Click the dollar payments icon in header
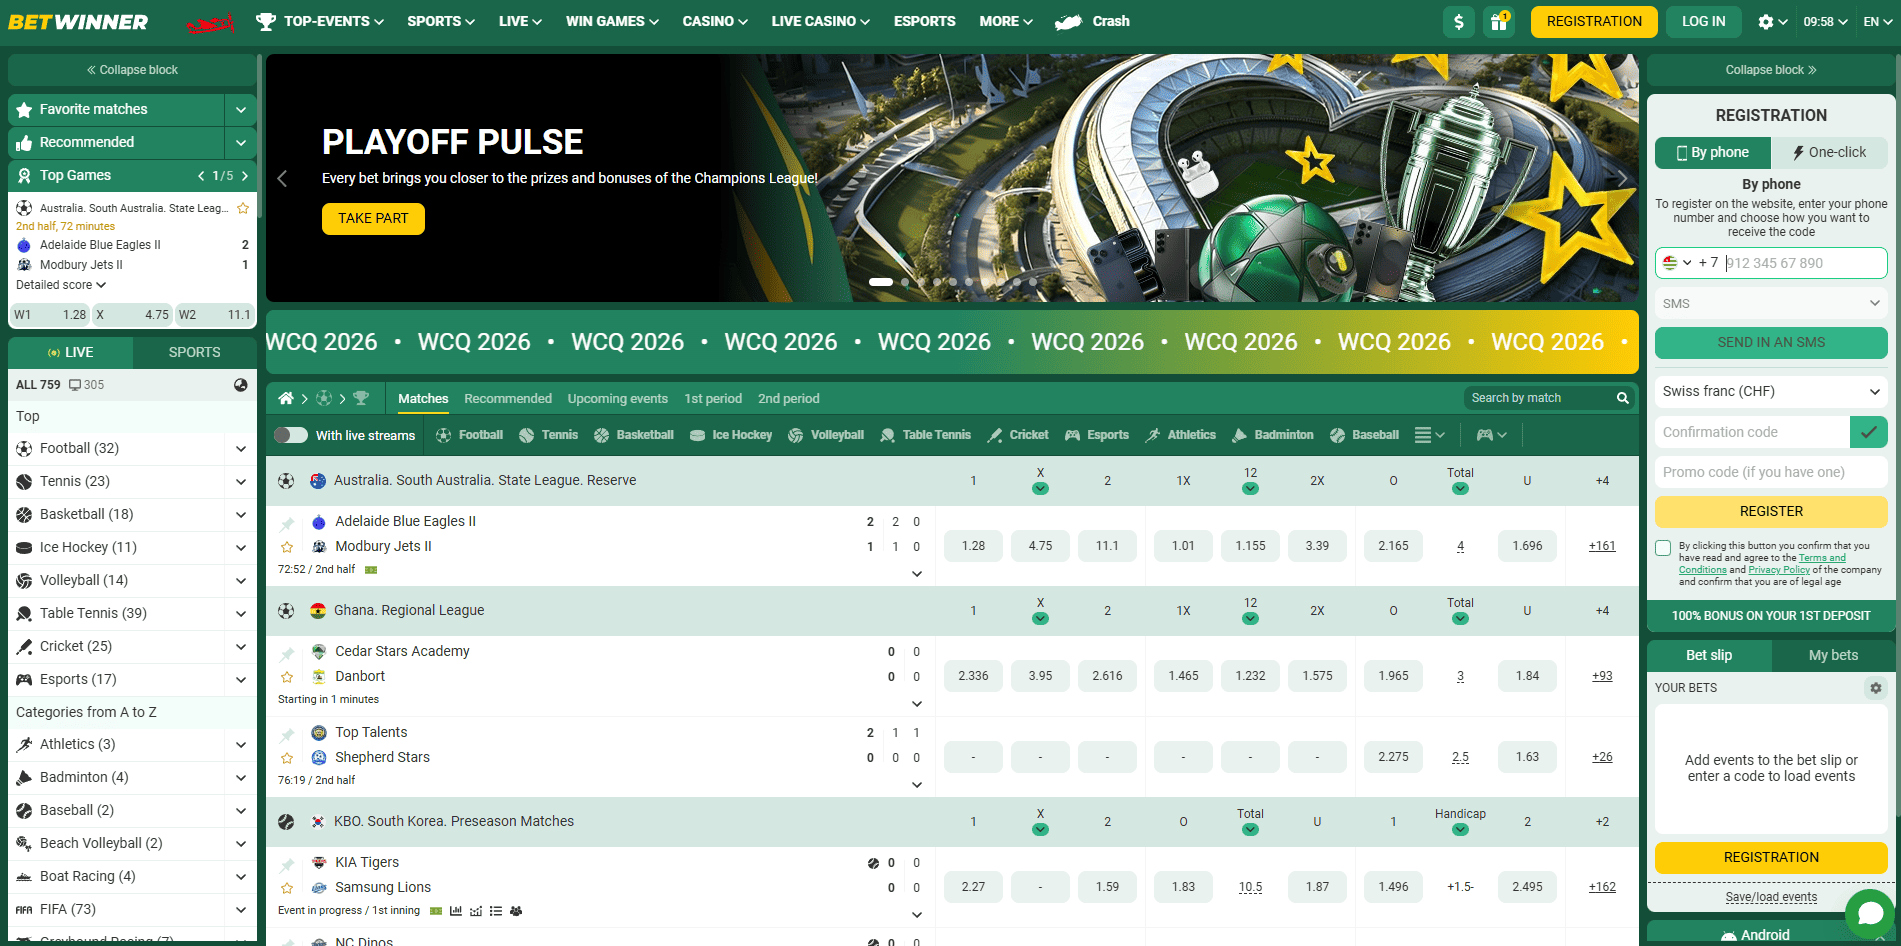This screenshot has height=946, width=1901. pyautogui.click(x=1459, y=22)
